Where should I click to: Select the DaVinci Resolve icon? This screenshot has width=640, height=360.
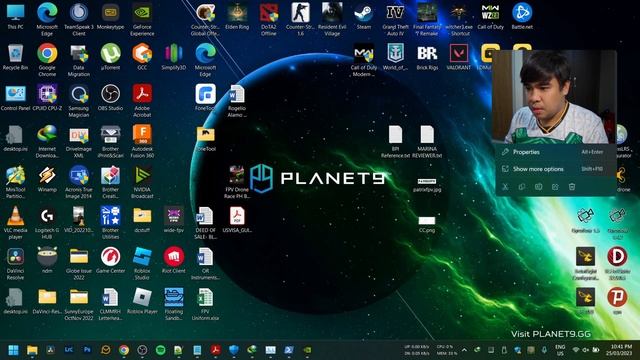click(x=16, y=263)
